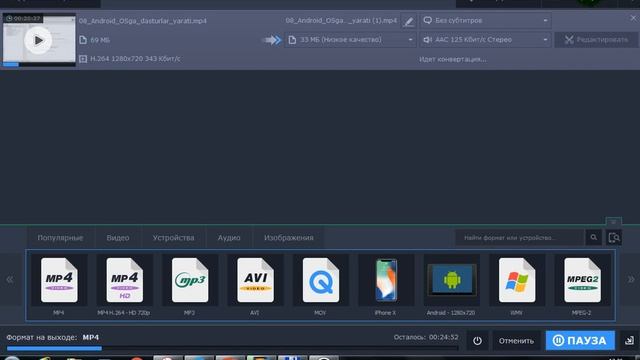Click the "Идет конвертация..." status text

pos(453,59)
